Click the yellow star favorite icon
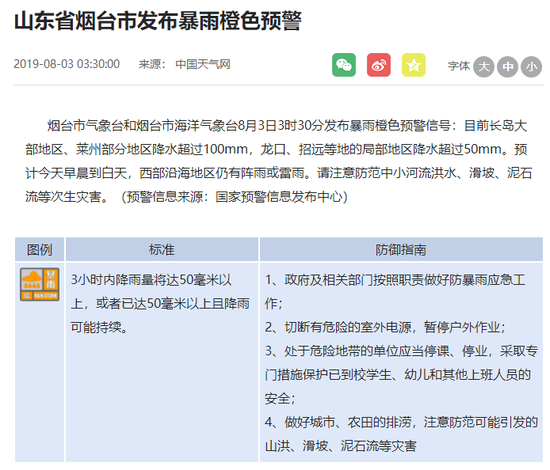Image resolution: width=550 pixels, height=470 pixels. tap(414, 65)
